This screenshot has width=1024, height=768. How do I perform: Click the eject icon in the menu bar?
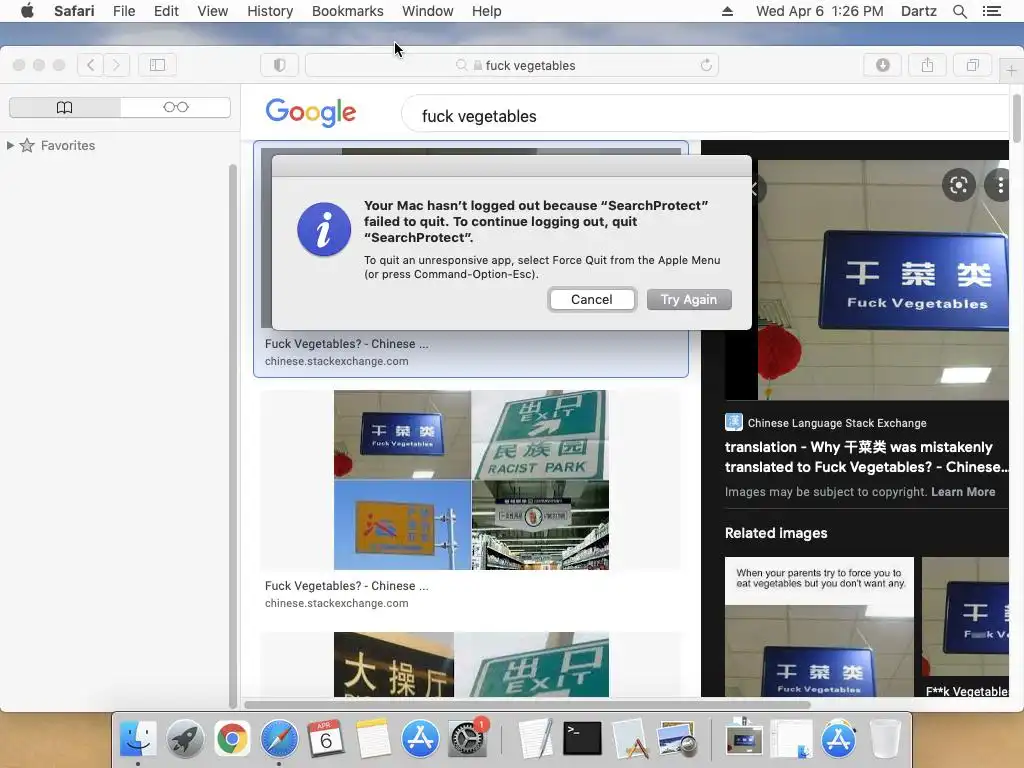(x=727, y=11)
